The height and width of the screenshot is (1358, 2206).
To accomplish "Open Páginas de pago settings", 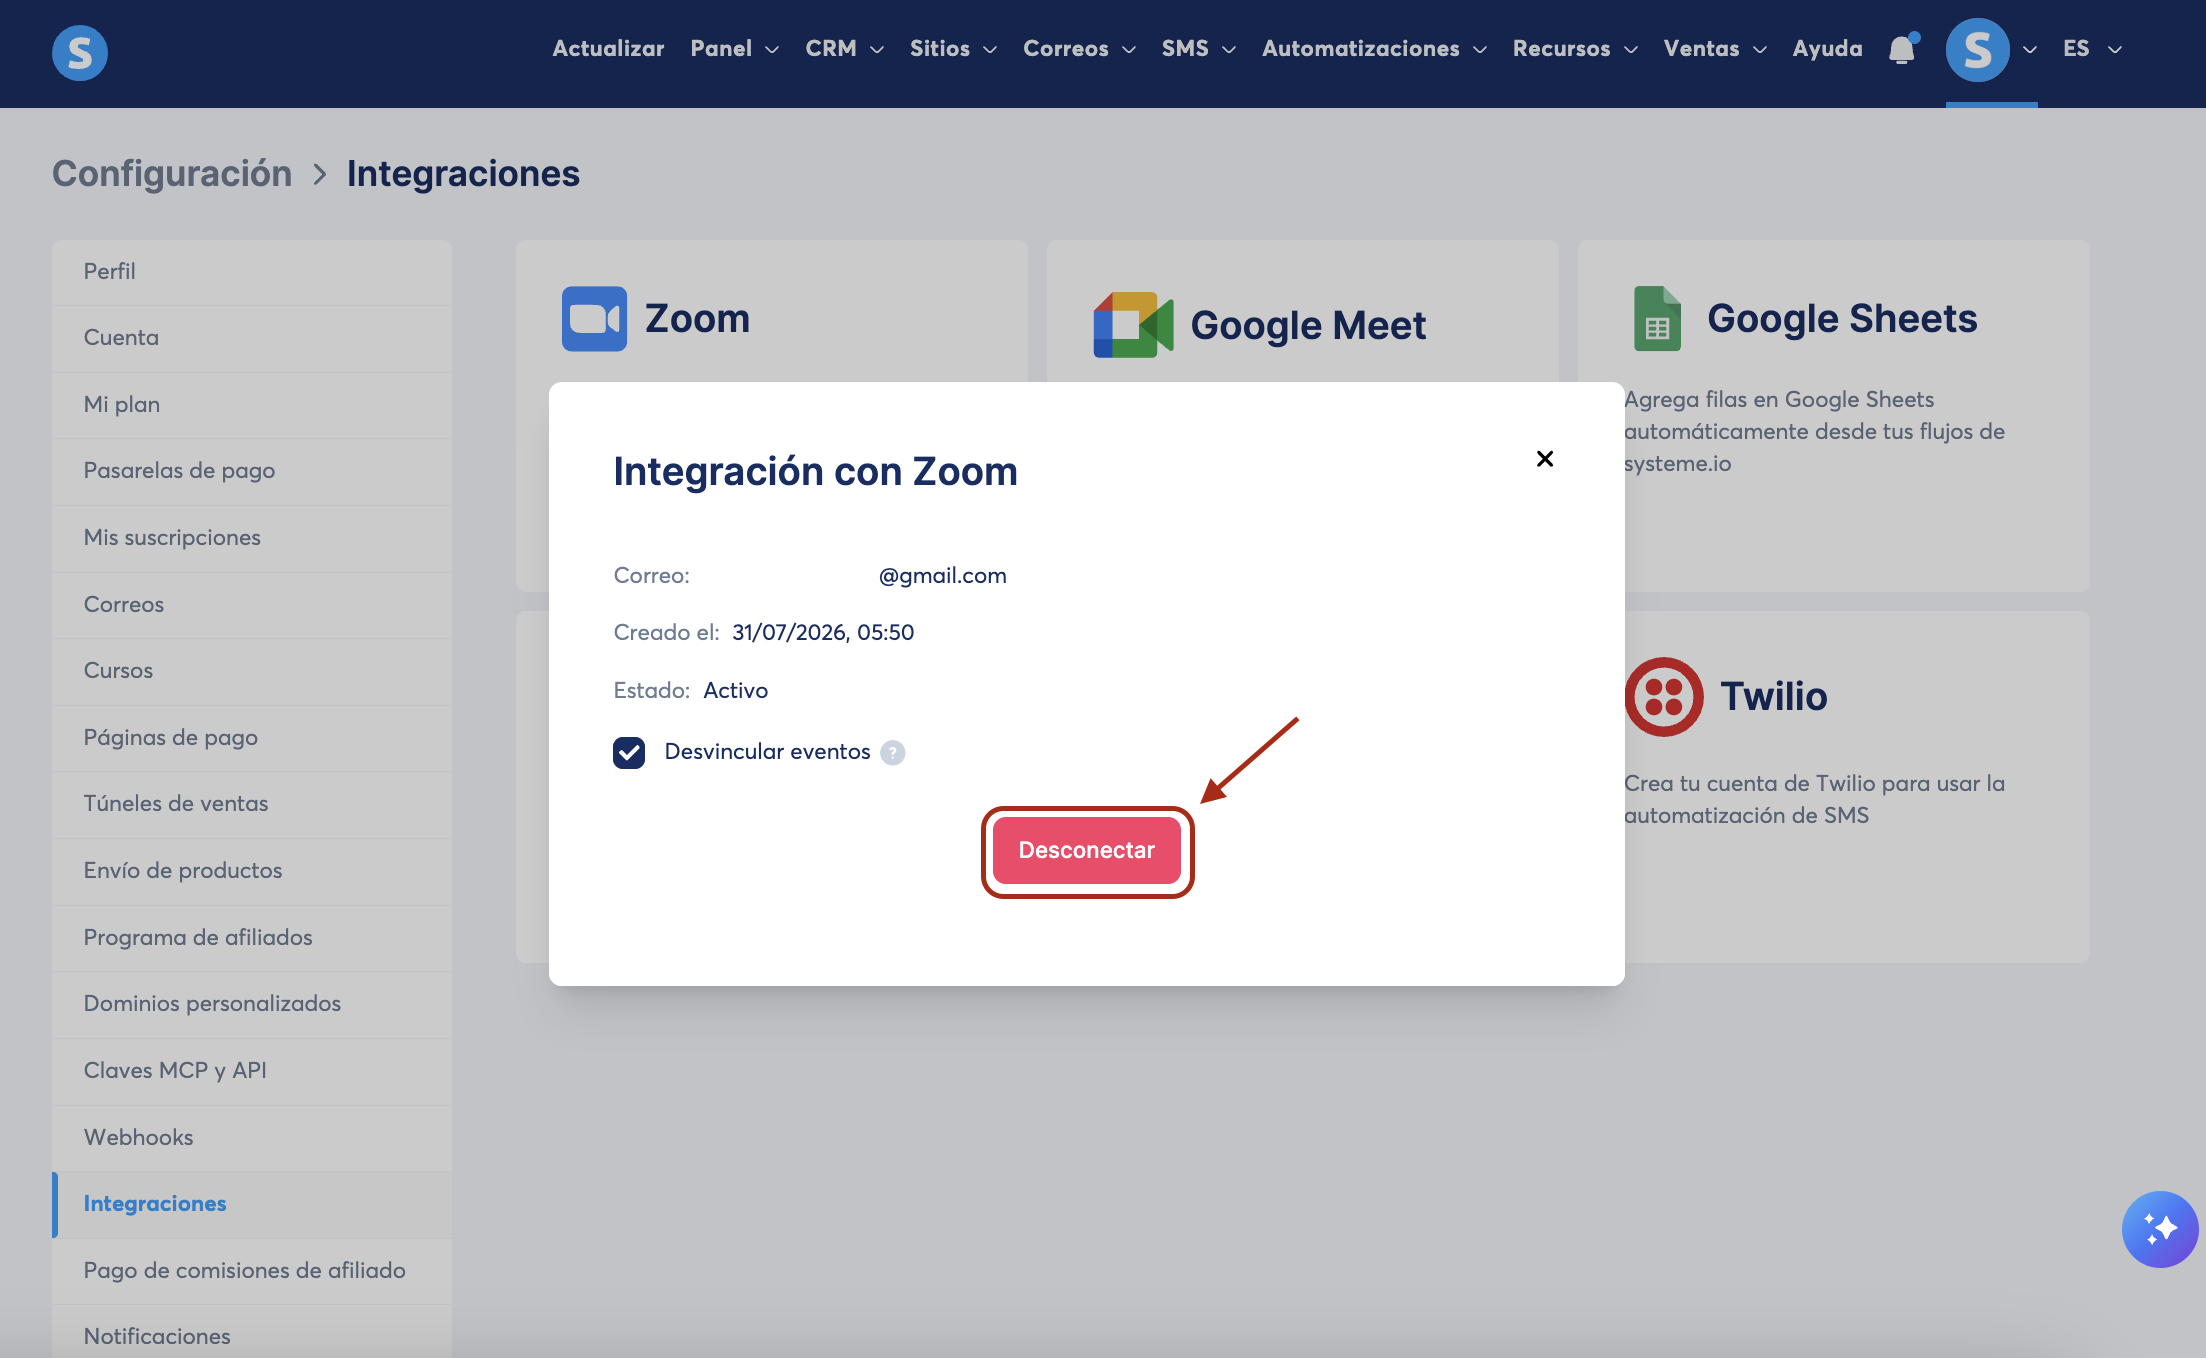I will pyautogui.click(x=252, y=738).
